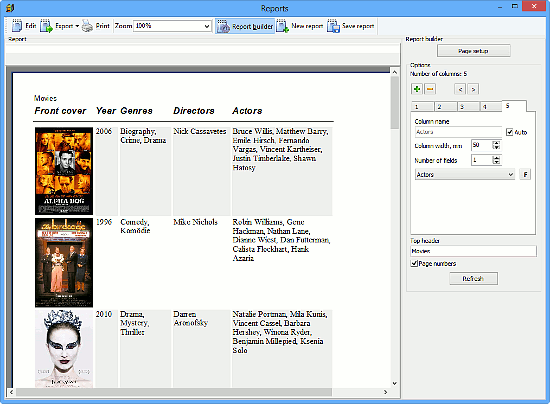Image resolution: width=550 pixels, height=404 pixels.
Task: Click The Birdcage cover thumbnail
Action: click(64, 262)
